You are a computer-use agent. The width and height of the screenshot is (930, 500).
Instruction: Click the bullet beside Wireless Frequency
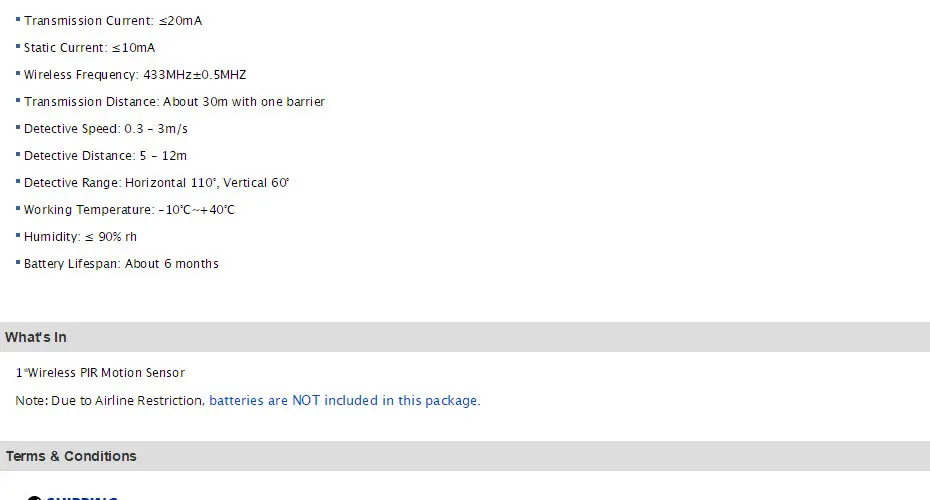(x=18, y=74)
